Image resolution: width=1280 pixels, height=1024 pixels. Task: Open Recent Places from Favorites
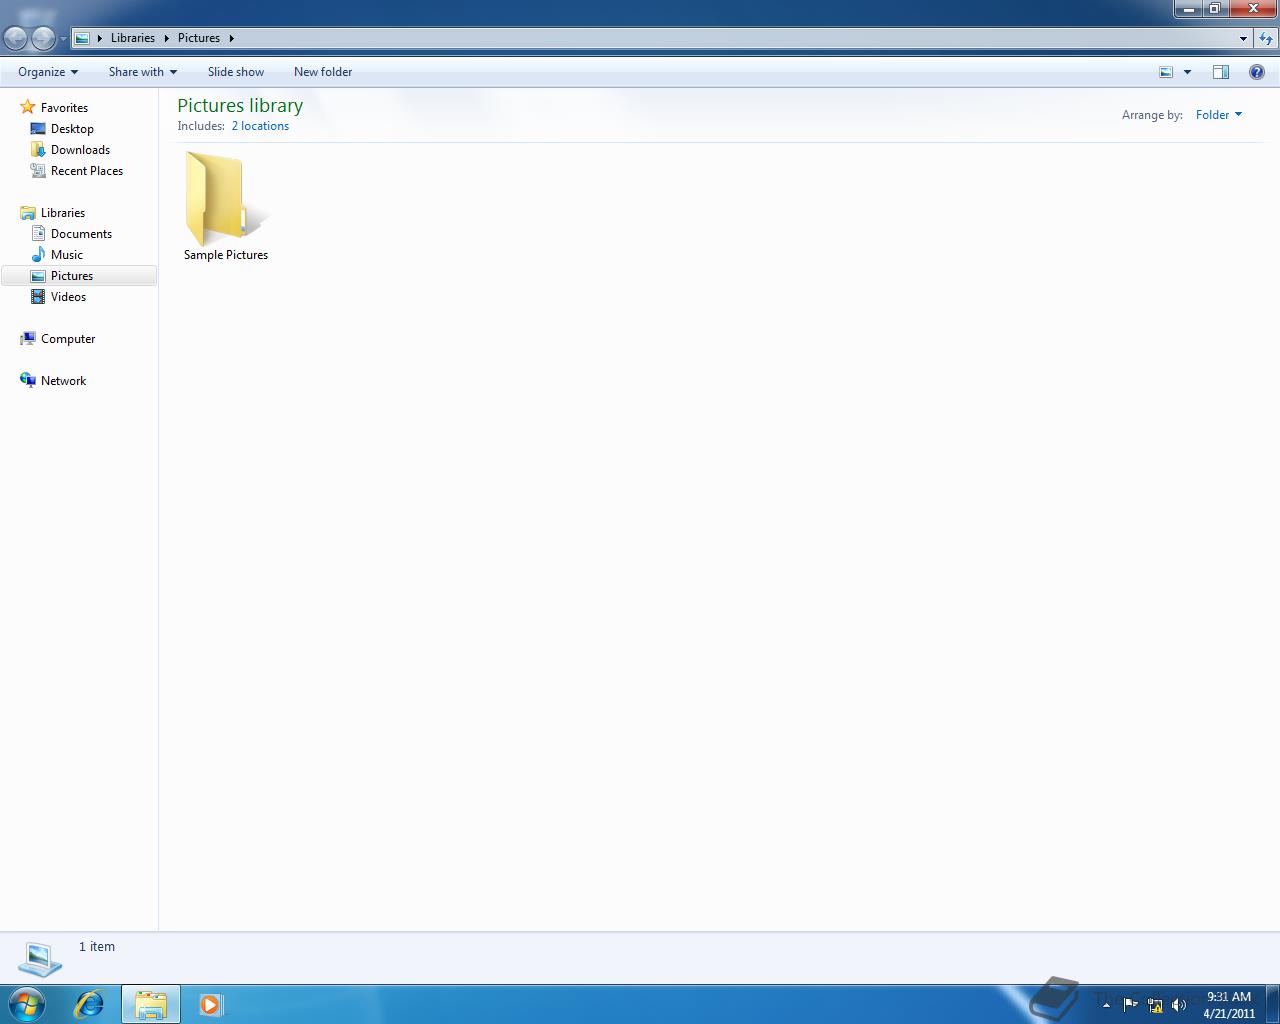click(x=87, y=171)
